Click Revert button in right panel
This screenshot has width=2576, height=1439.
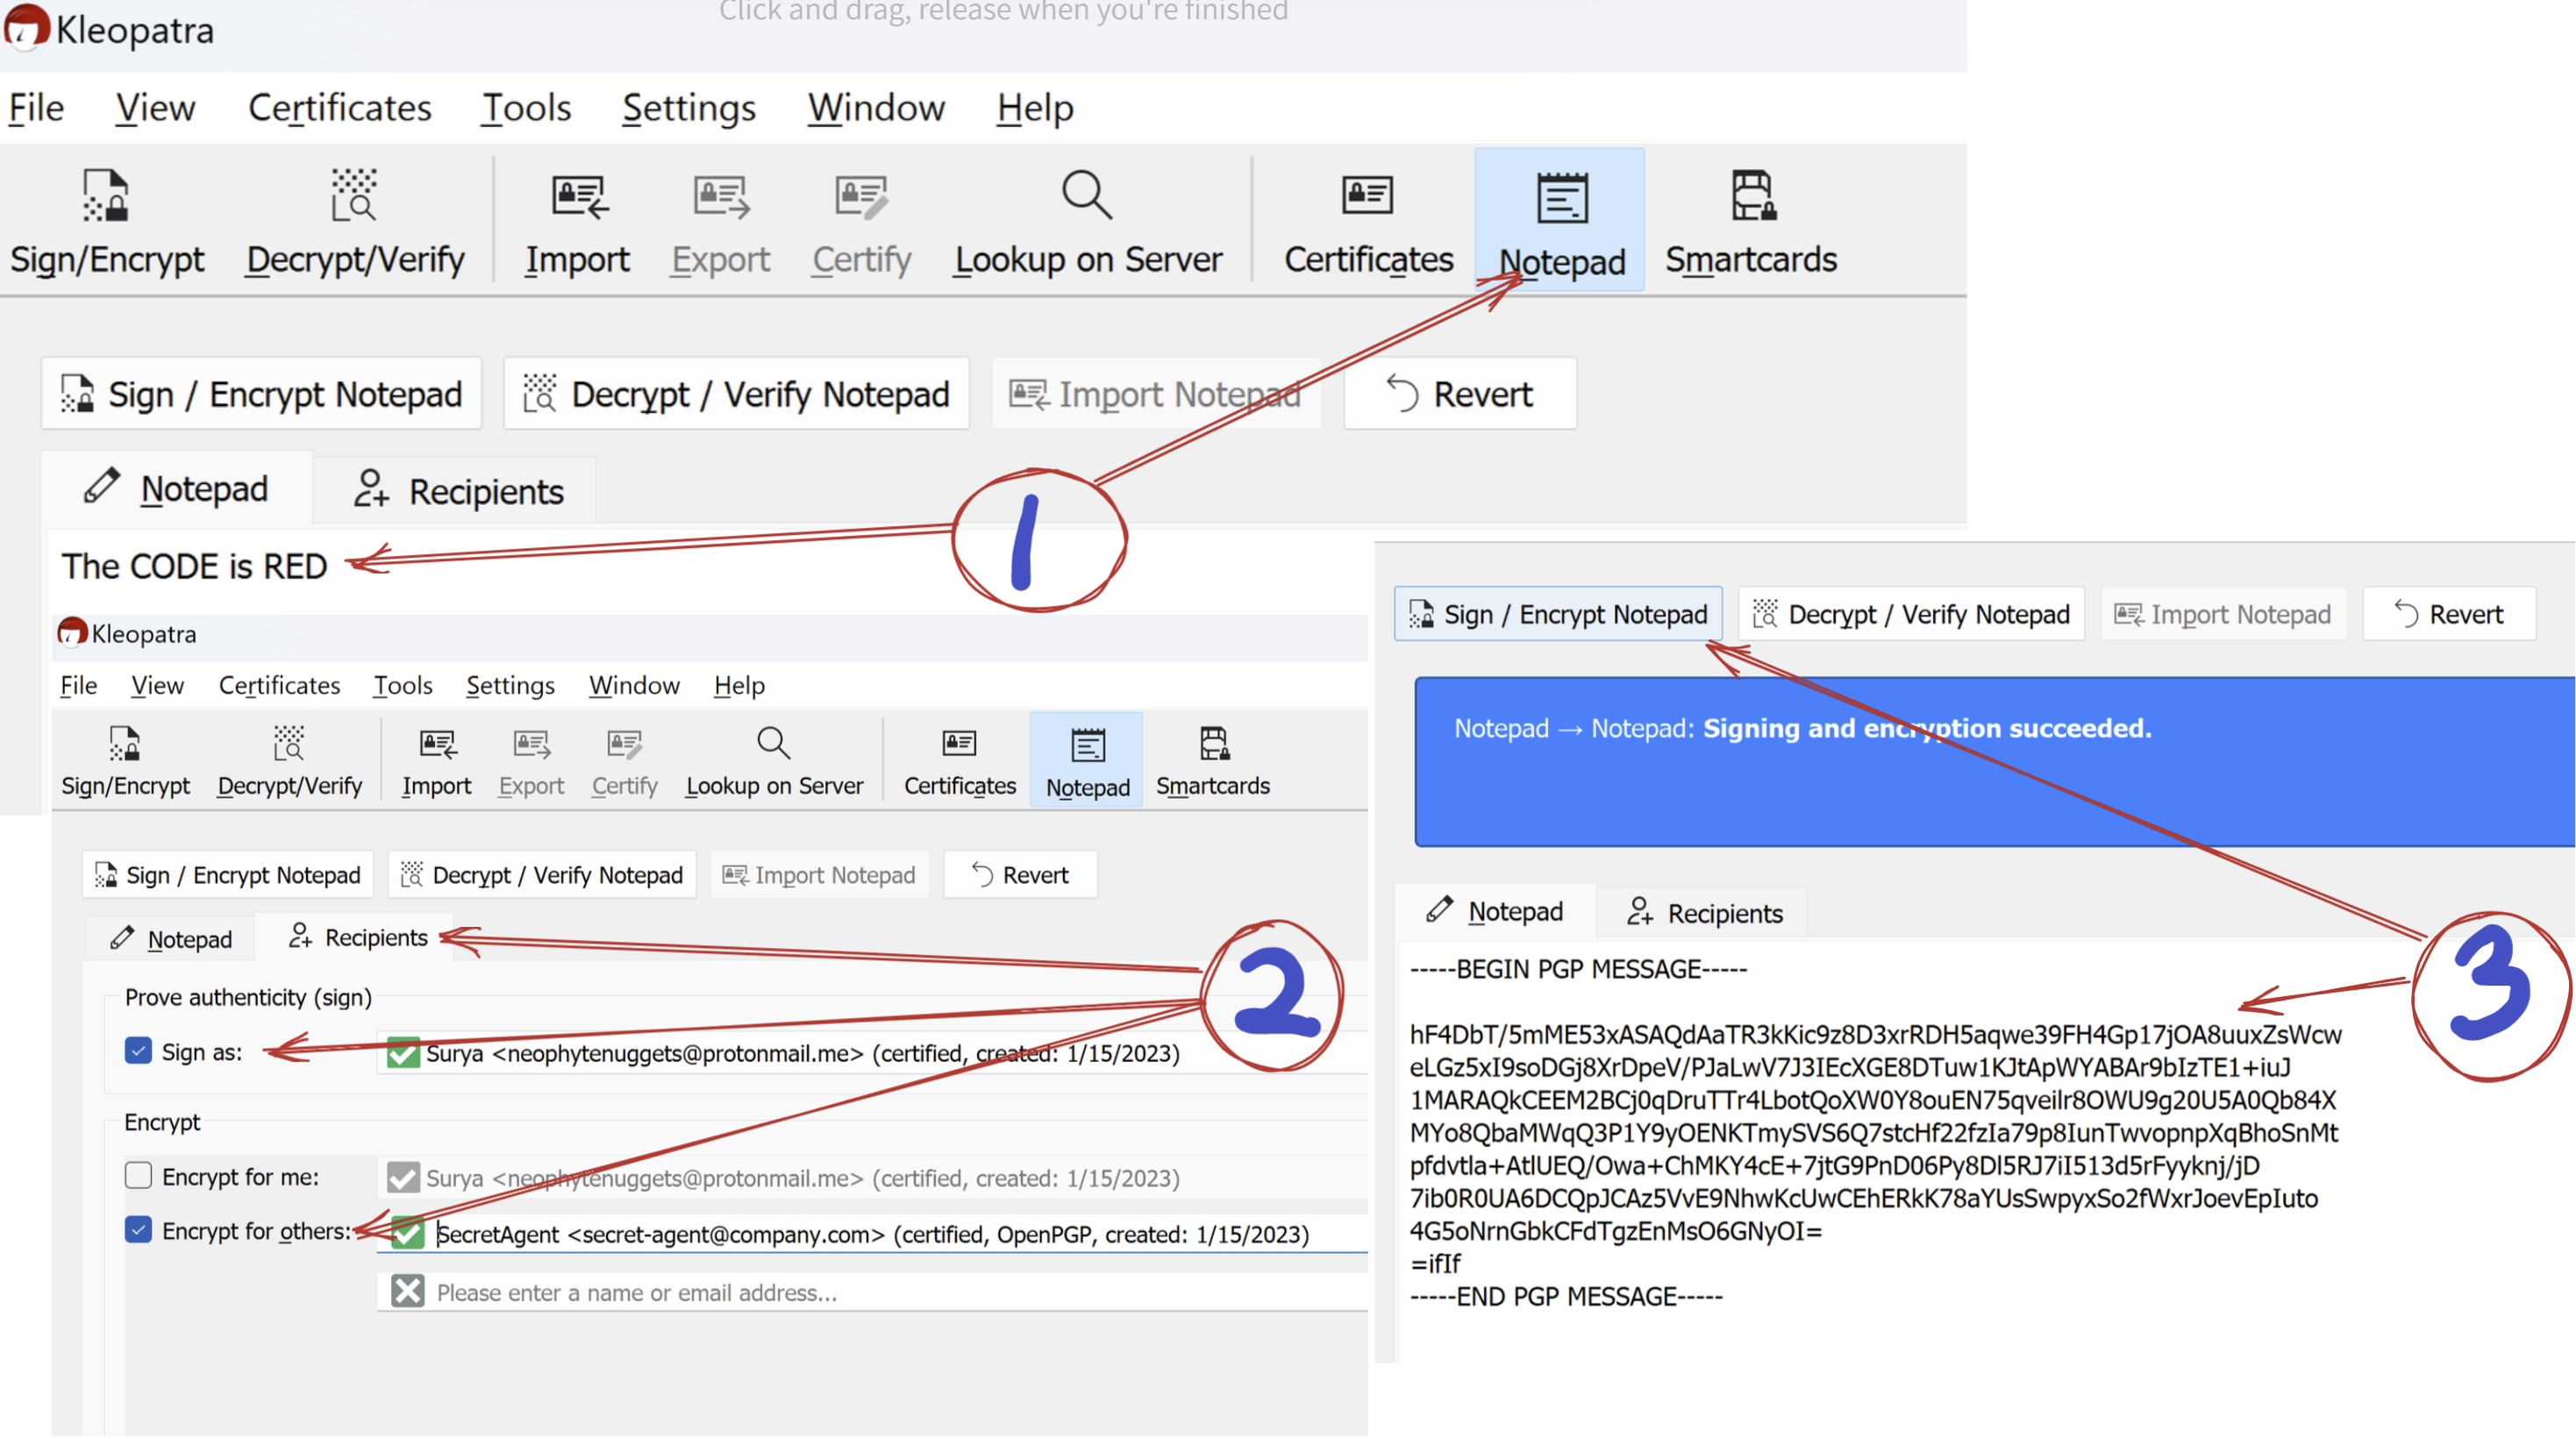tap(2449, 614)
